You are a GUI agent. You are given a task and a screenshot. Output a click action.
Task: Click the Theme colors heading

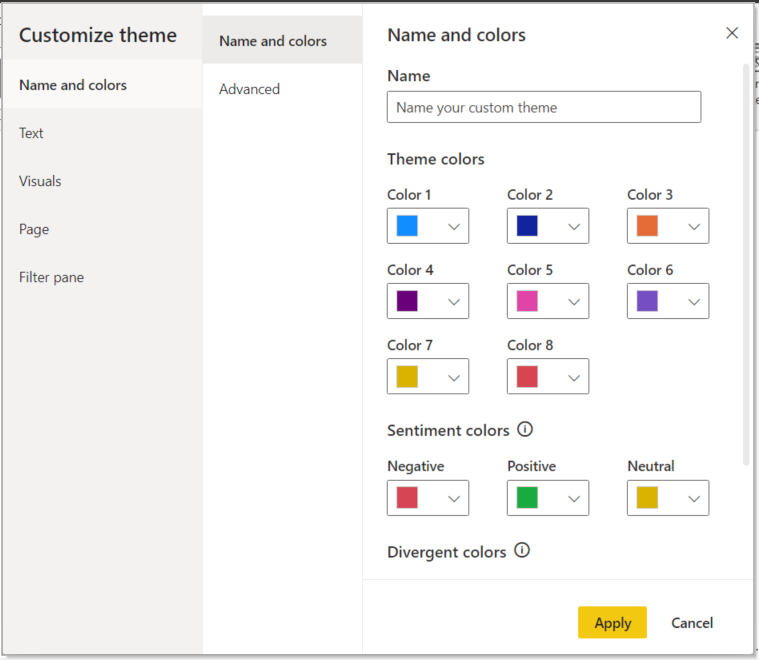coord(436,159)
